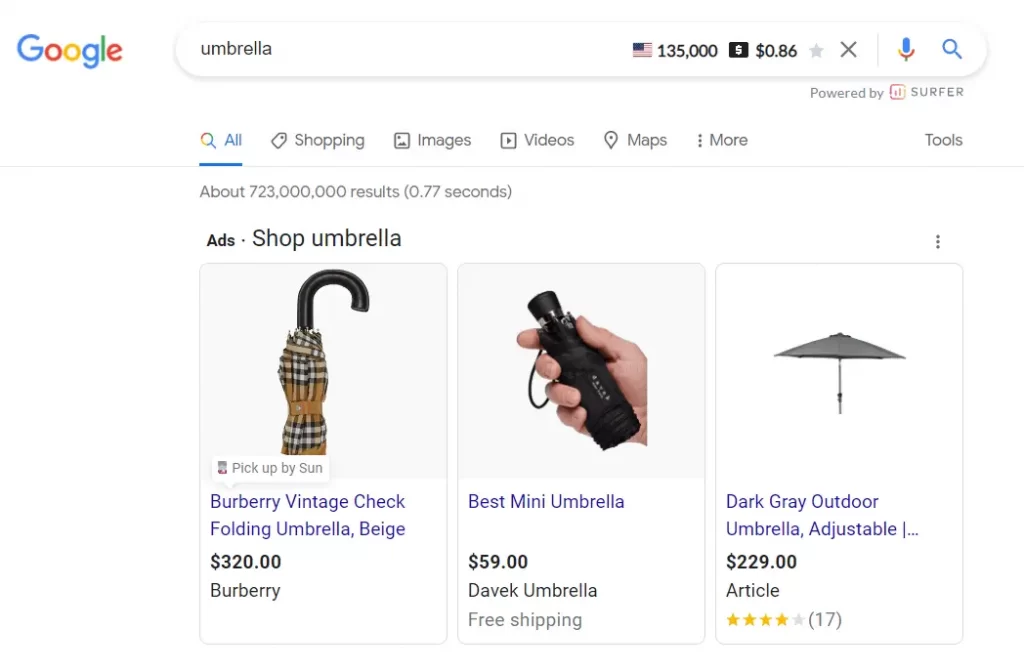Click the microphone voice search icon
This screenshot has height=671, width=1024.
pyautogui.click(x=906, y=50)
